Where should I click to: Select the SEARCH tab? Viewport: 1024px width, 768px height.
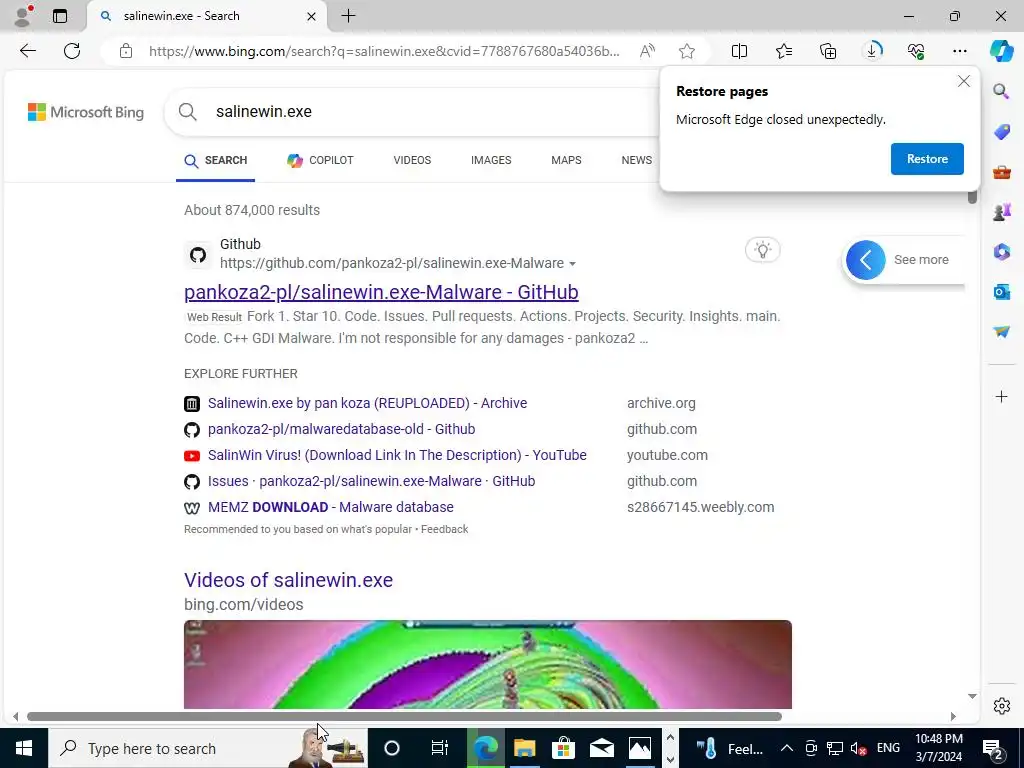(x=216, y=161)
